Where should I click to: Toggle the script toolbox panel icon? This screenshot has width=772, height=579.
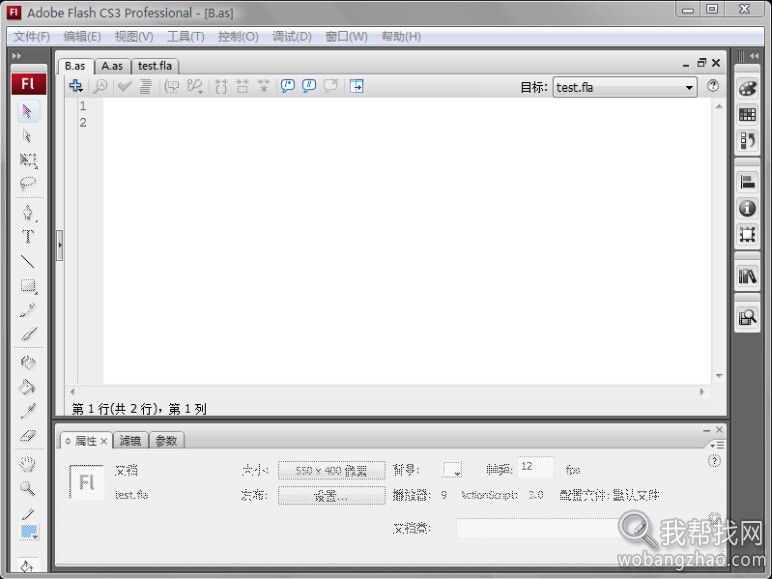point(356,86)
